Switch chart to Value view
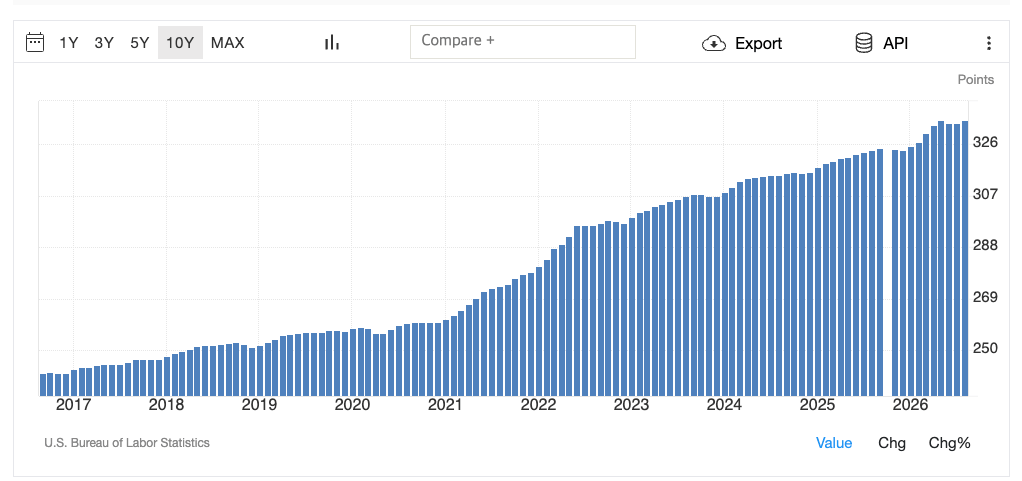This screenshot has width=1022, height=481. [x=834, y=443]
